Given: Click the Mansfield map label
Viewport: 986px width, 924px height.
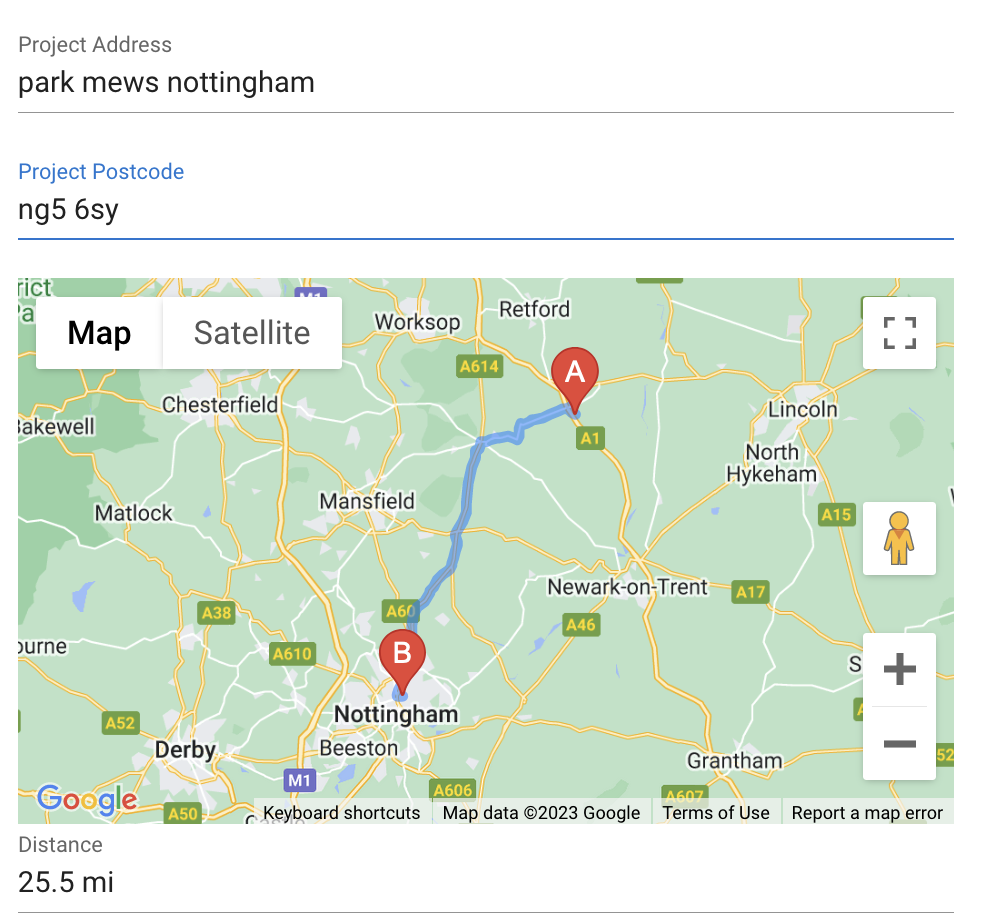Looking at the screenshot, I should pos(366,500).
